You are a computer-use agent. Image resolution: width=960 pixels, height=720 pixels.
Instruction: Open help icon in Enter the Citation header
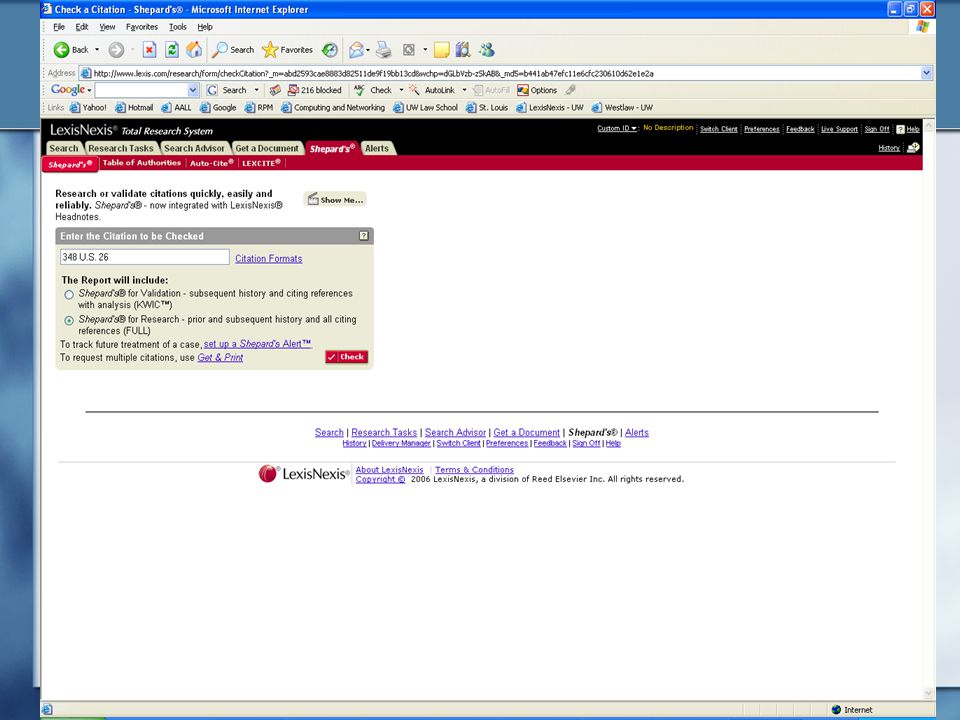pos(364,236)
